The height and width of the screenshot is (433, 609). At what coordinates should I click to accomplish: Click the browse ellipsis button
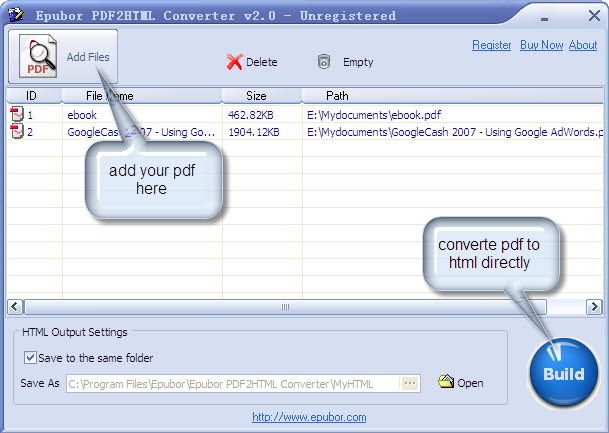[x=410, y=384]
